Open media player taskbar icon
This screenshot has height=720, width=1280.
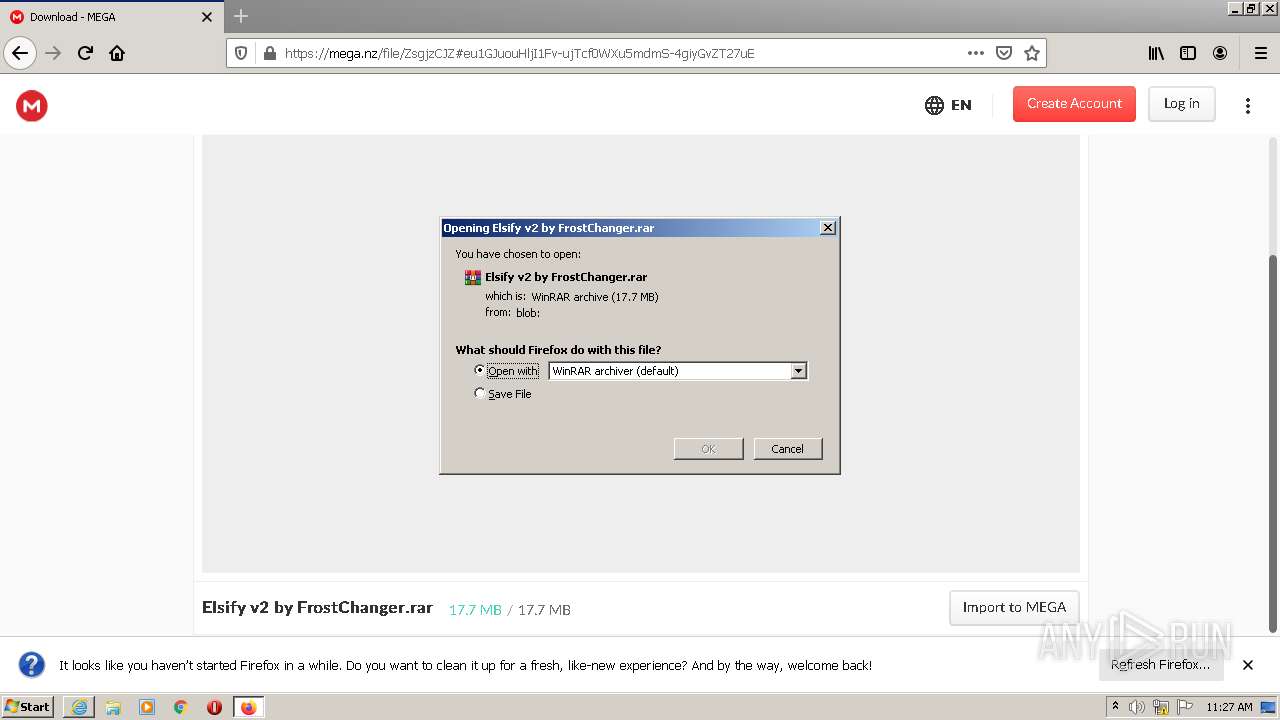[x=147, y=707]
